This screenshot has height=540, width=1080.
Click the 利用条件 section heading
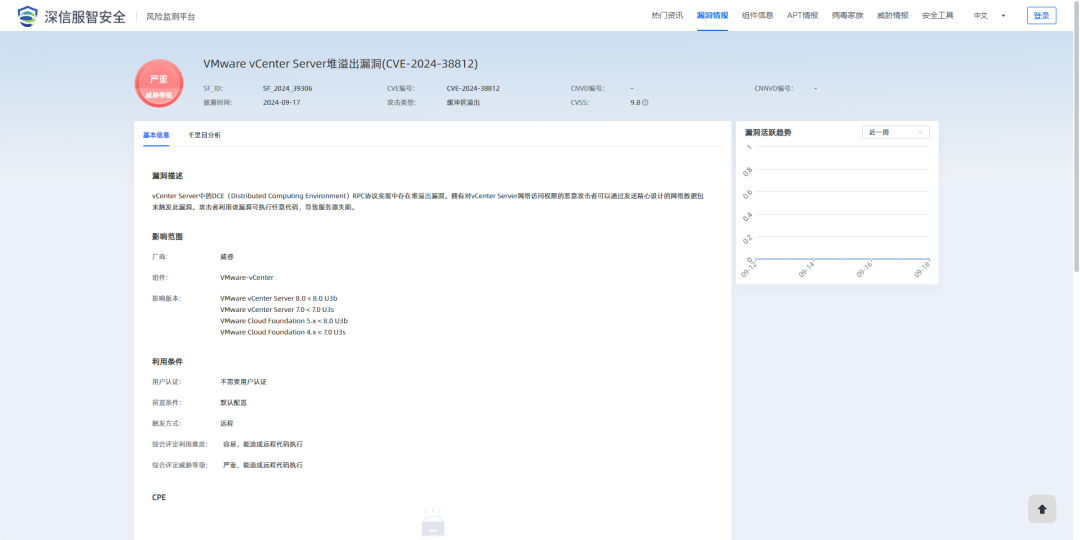point(167,362)
